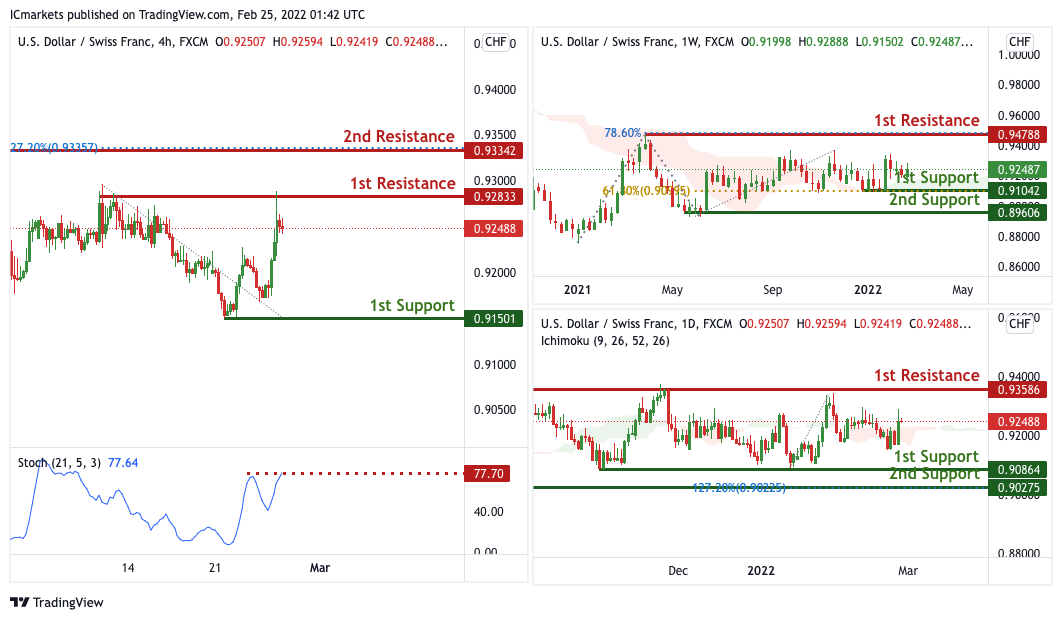Click the 0.92488 daily current price label
The image size is (1062, 620).
(x=1018, y=421)
